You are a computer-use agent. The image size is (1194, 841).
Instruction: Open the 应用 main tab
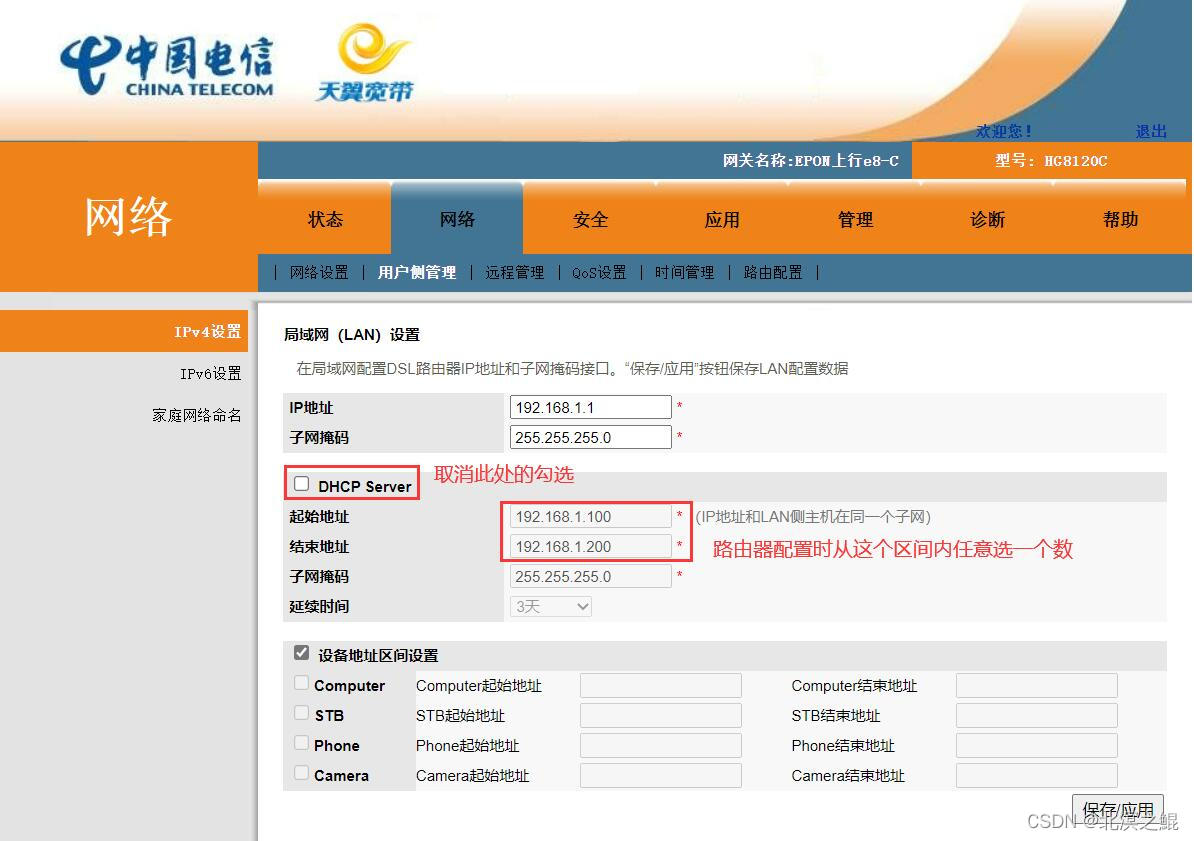tap(722, 219)
